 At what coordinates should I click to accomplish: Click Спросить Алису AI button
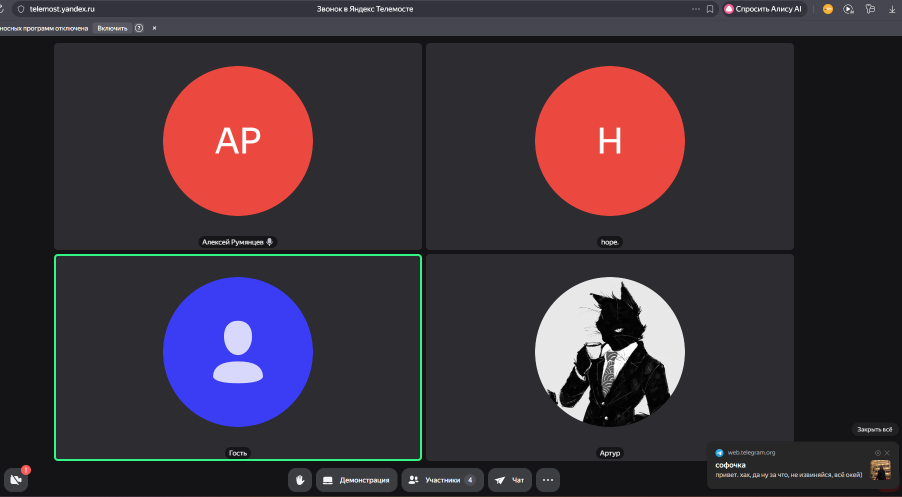click(763, 9)
